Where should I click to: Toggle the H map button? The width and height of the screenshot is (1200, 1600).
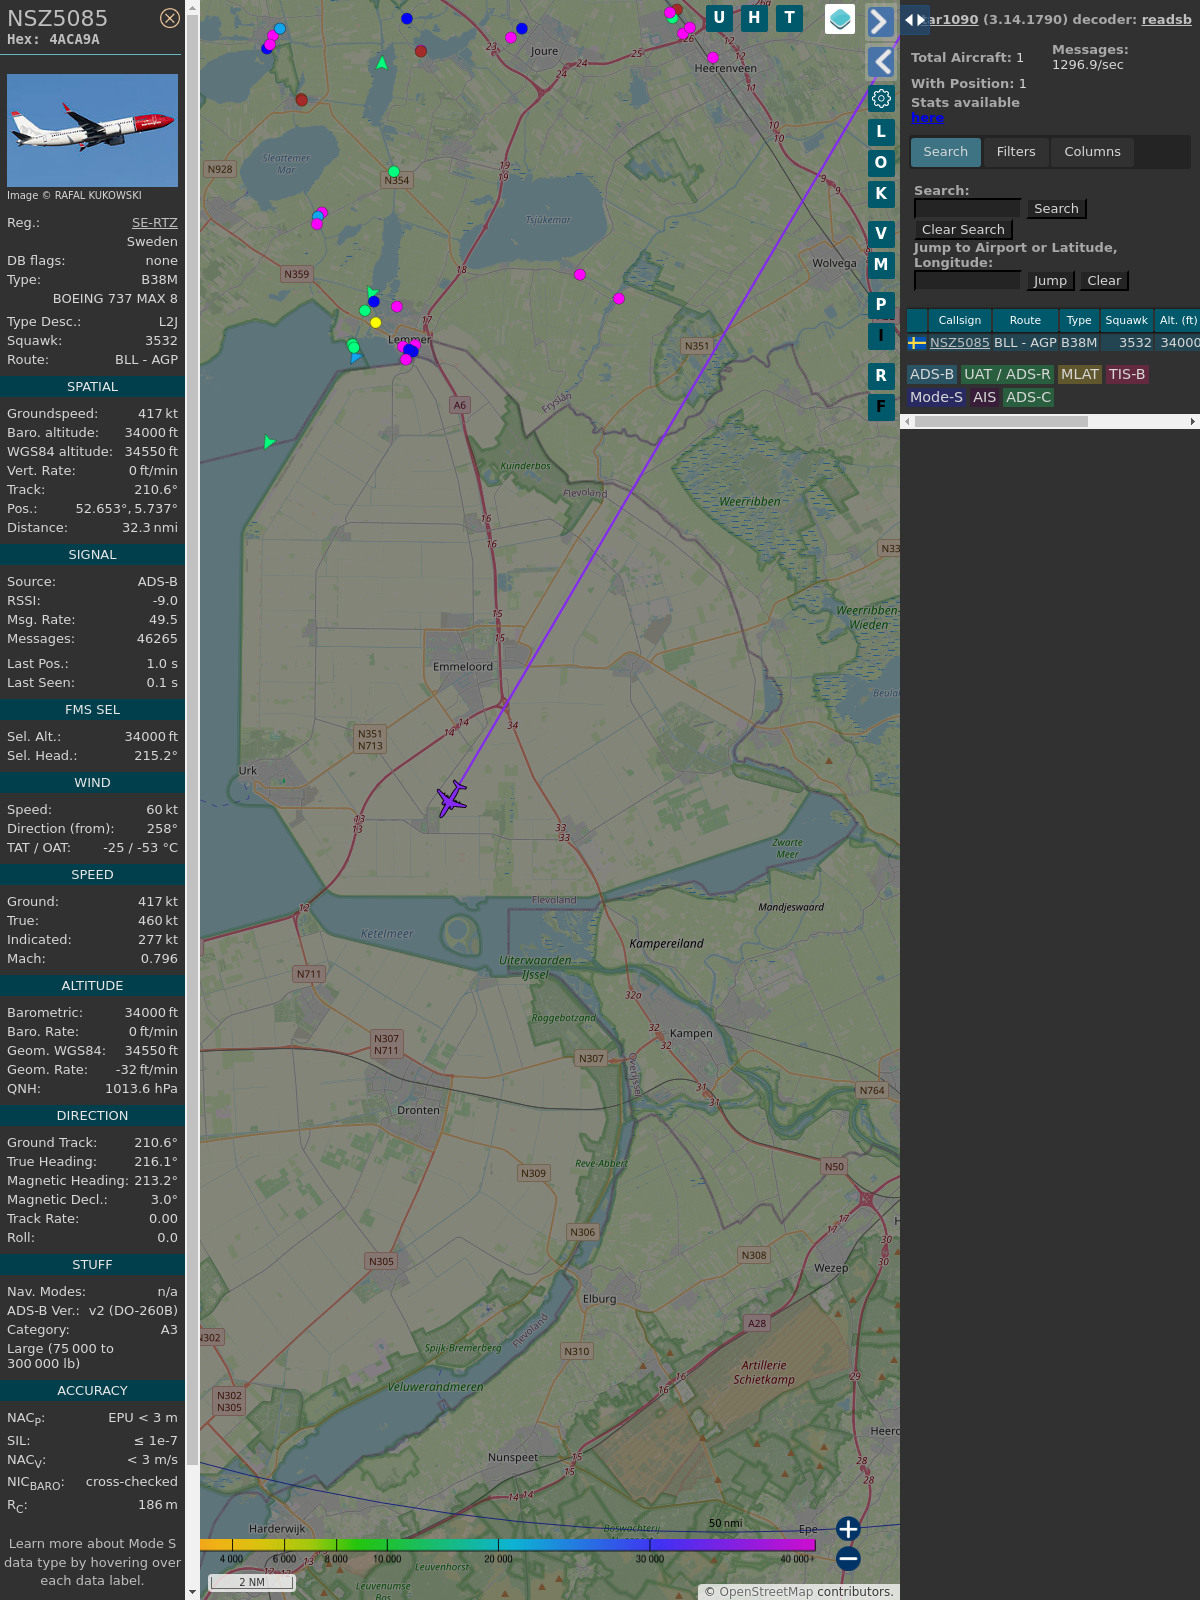(x=754, y=18)
